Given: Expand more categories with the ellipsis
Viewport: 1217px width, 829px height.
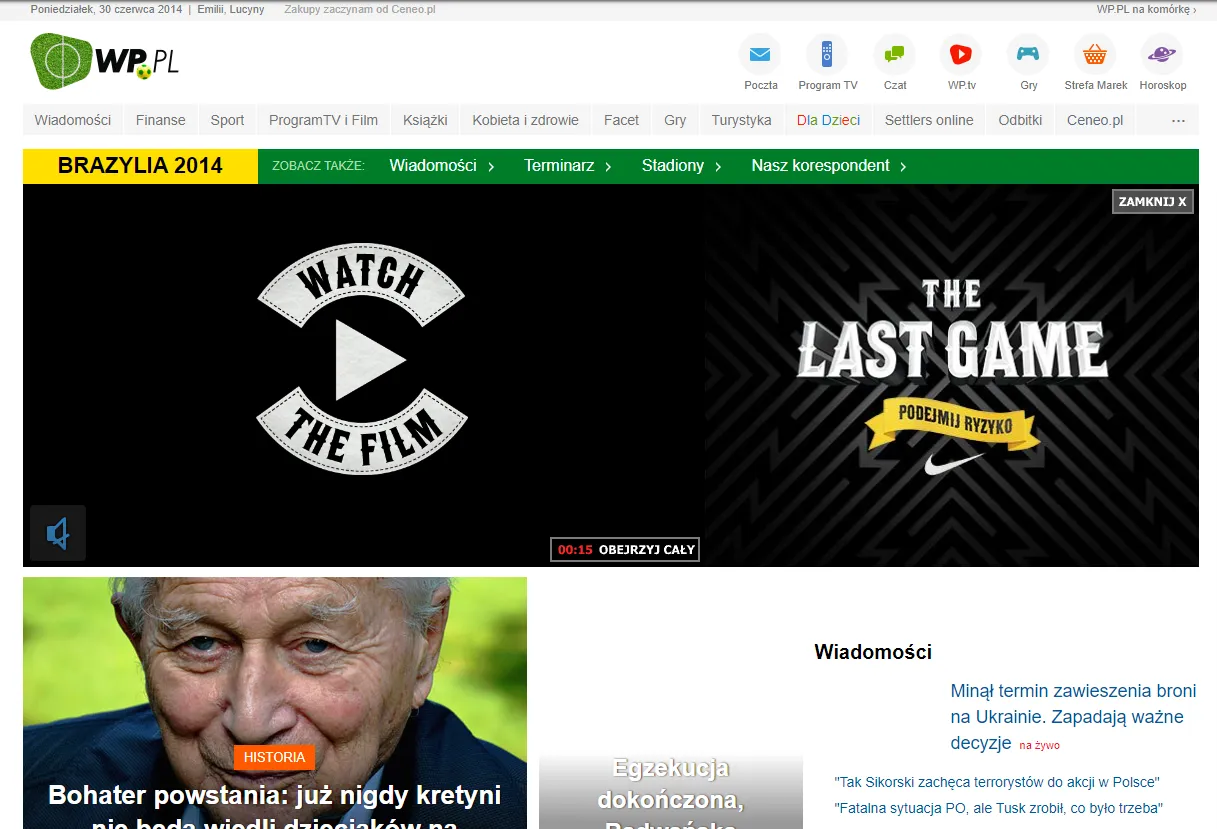Looking at the screenshot, I should coord(1178,120).
